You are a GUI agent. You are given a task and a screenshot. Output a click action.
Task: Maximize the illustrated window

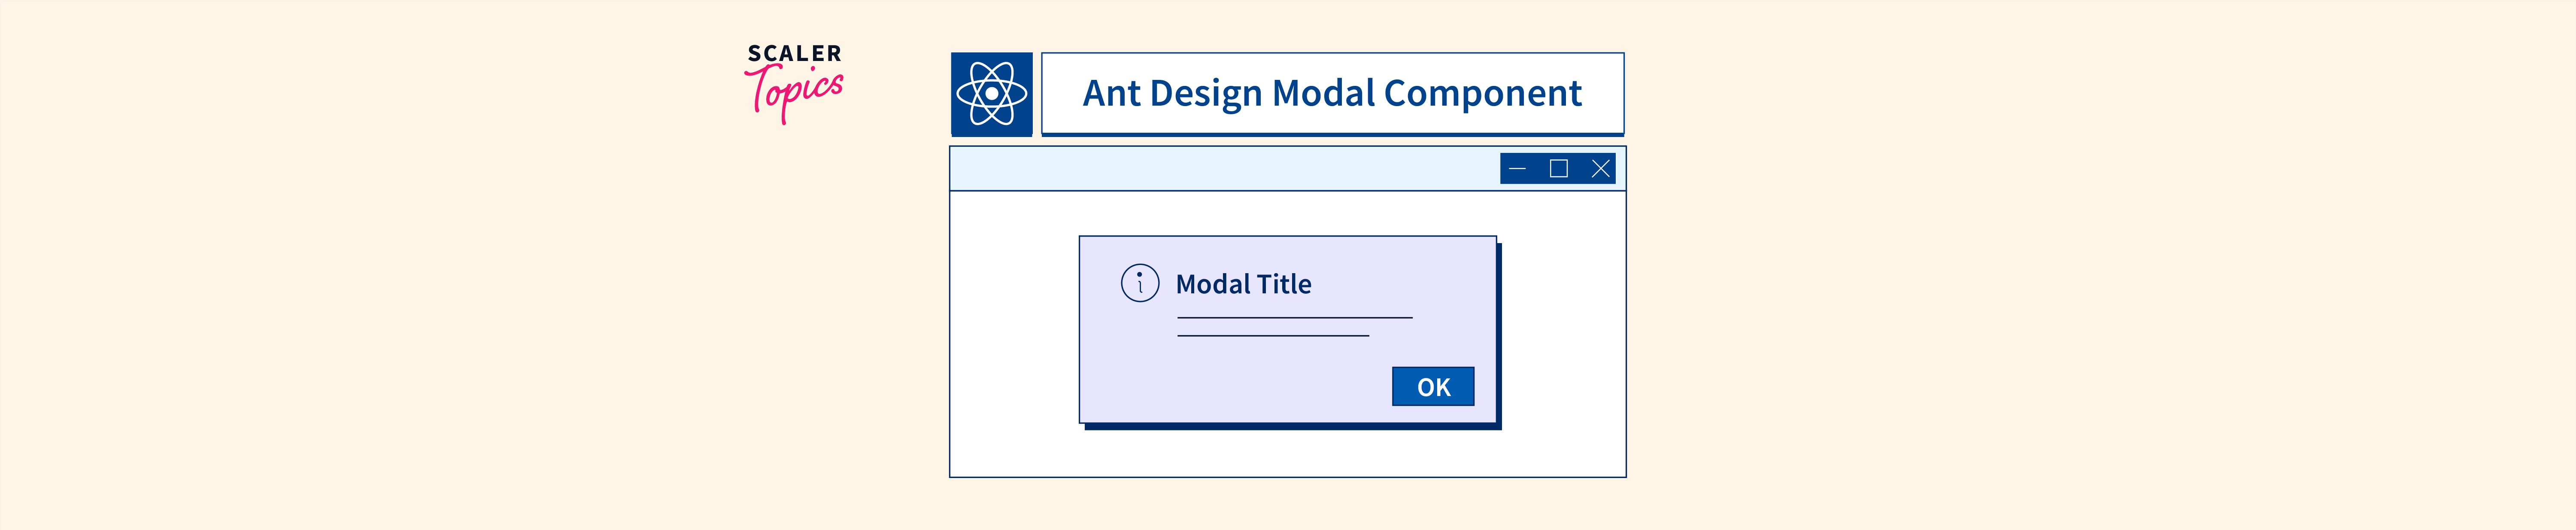pyautogui.click(x=1558, y=169)
